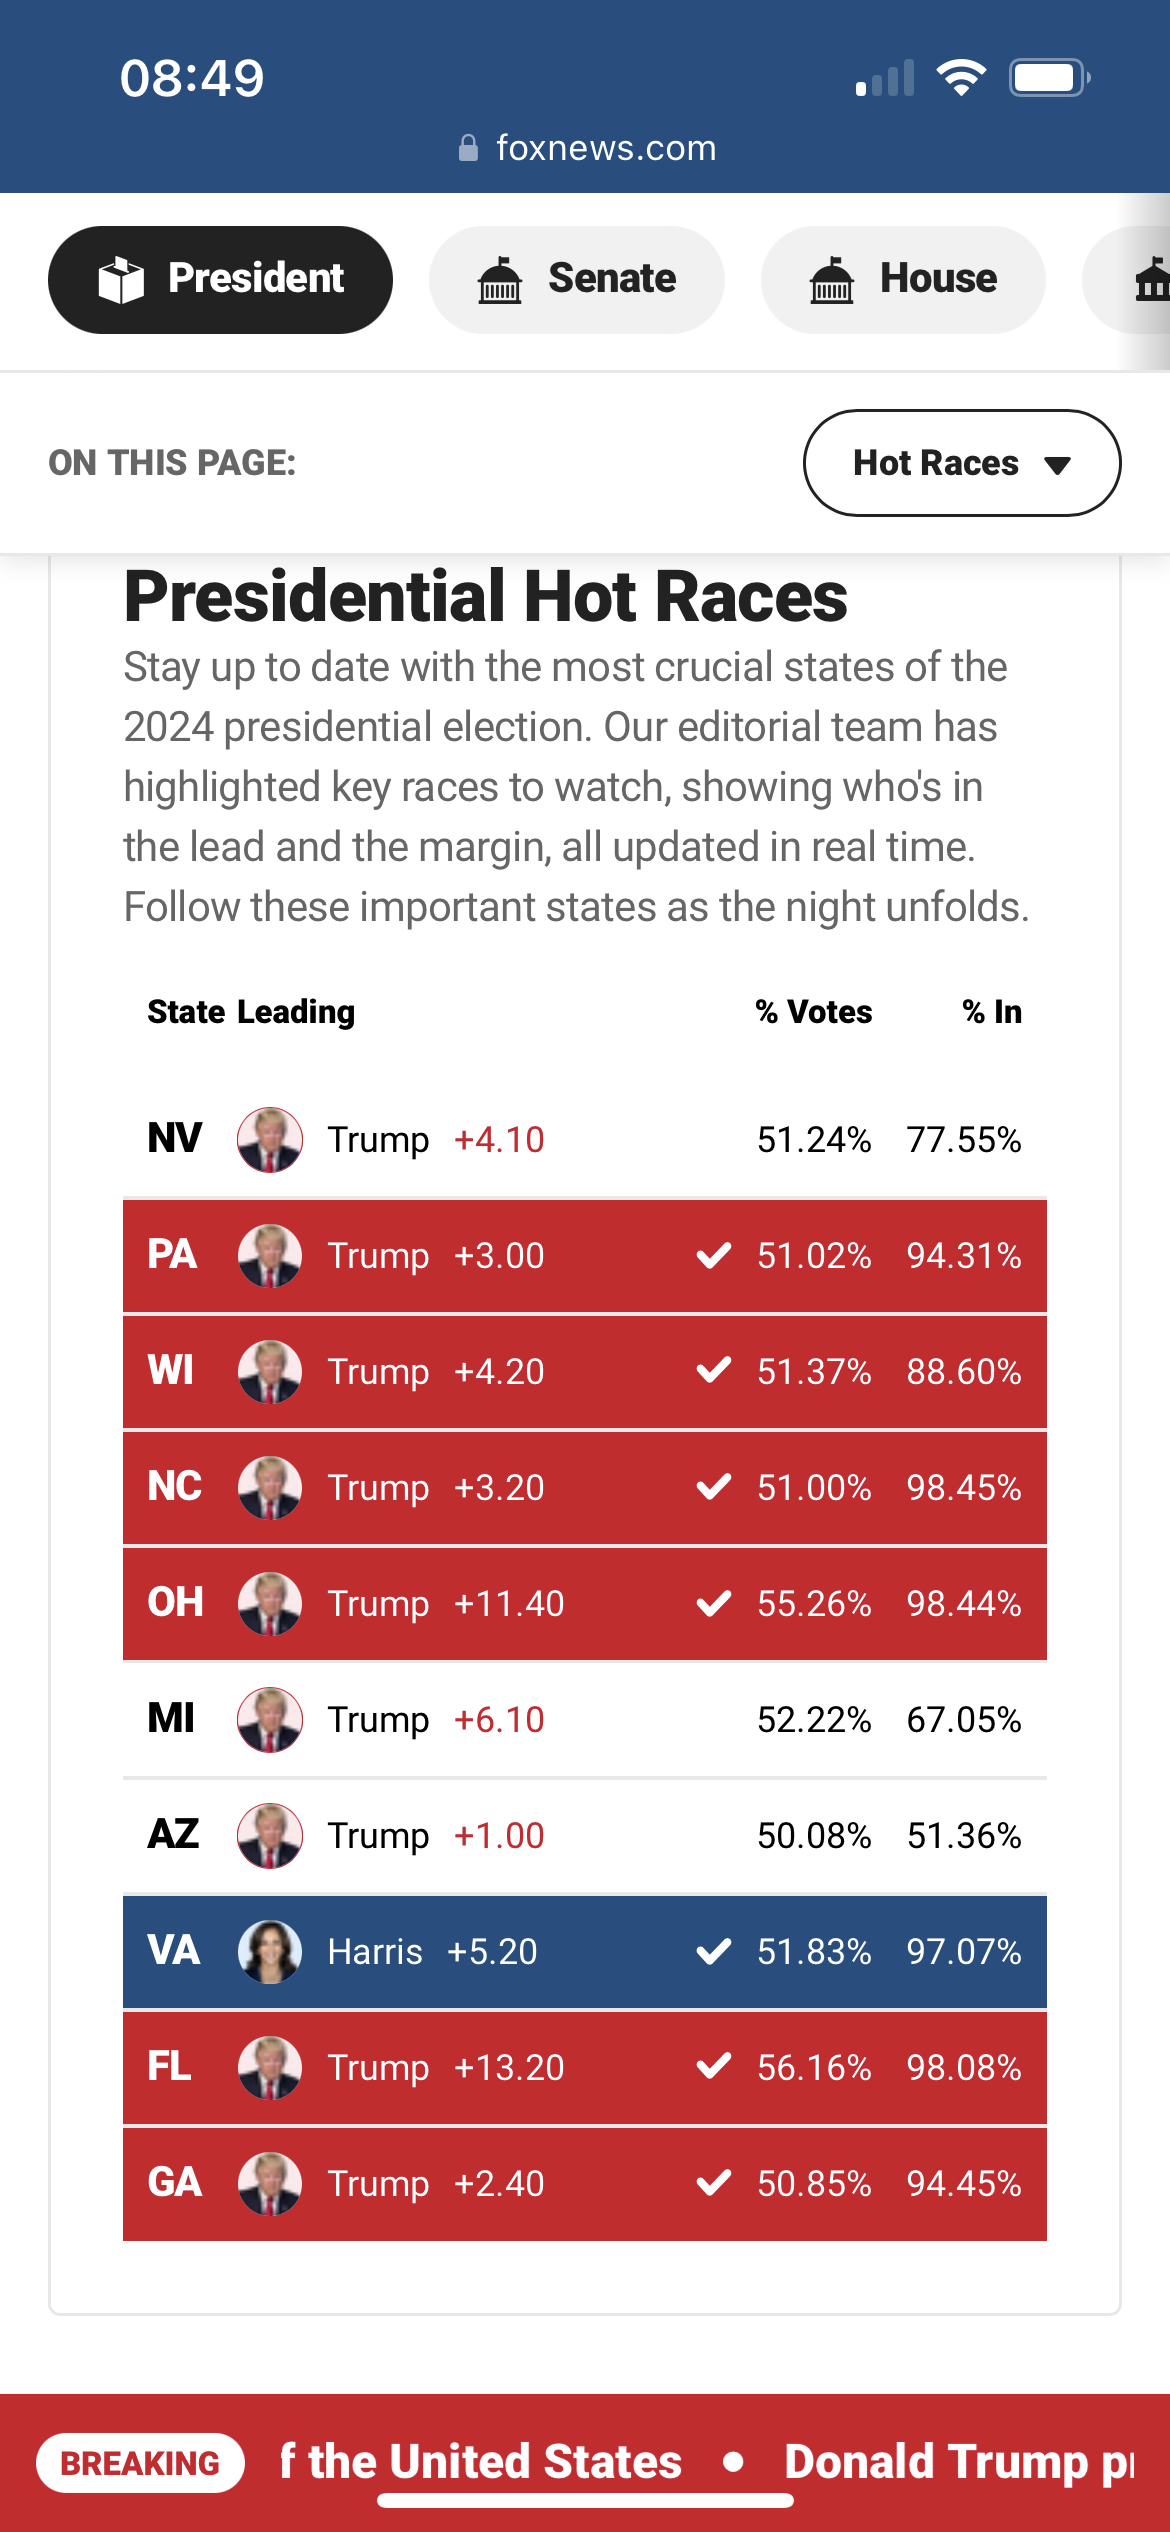Tap the capitol icon beside House
Viewport: 1170px width, 2532px height.
point(832,279)
